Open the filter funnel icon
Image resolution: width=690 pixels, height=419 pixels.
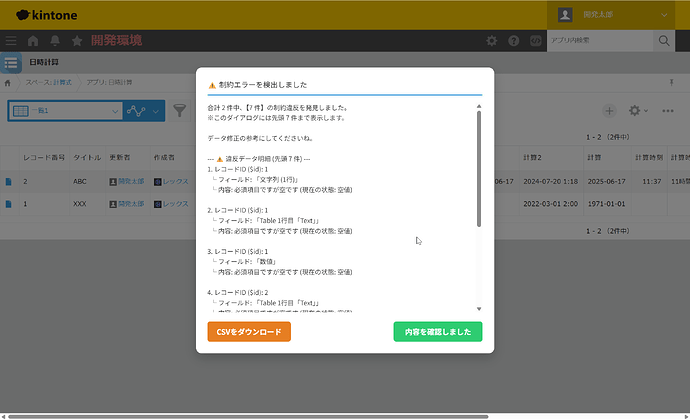click(180, 110)
